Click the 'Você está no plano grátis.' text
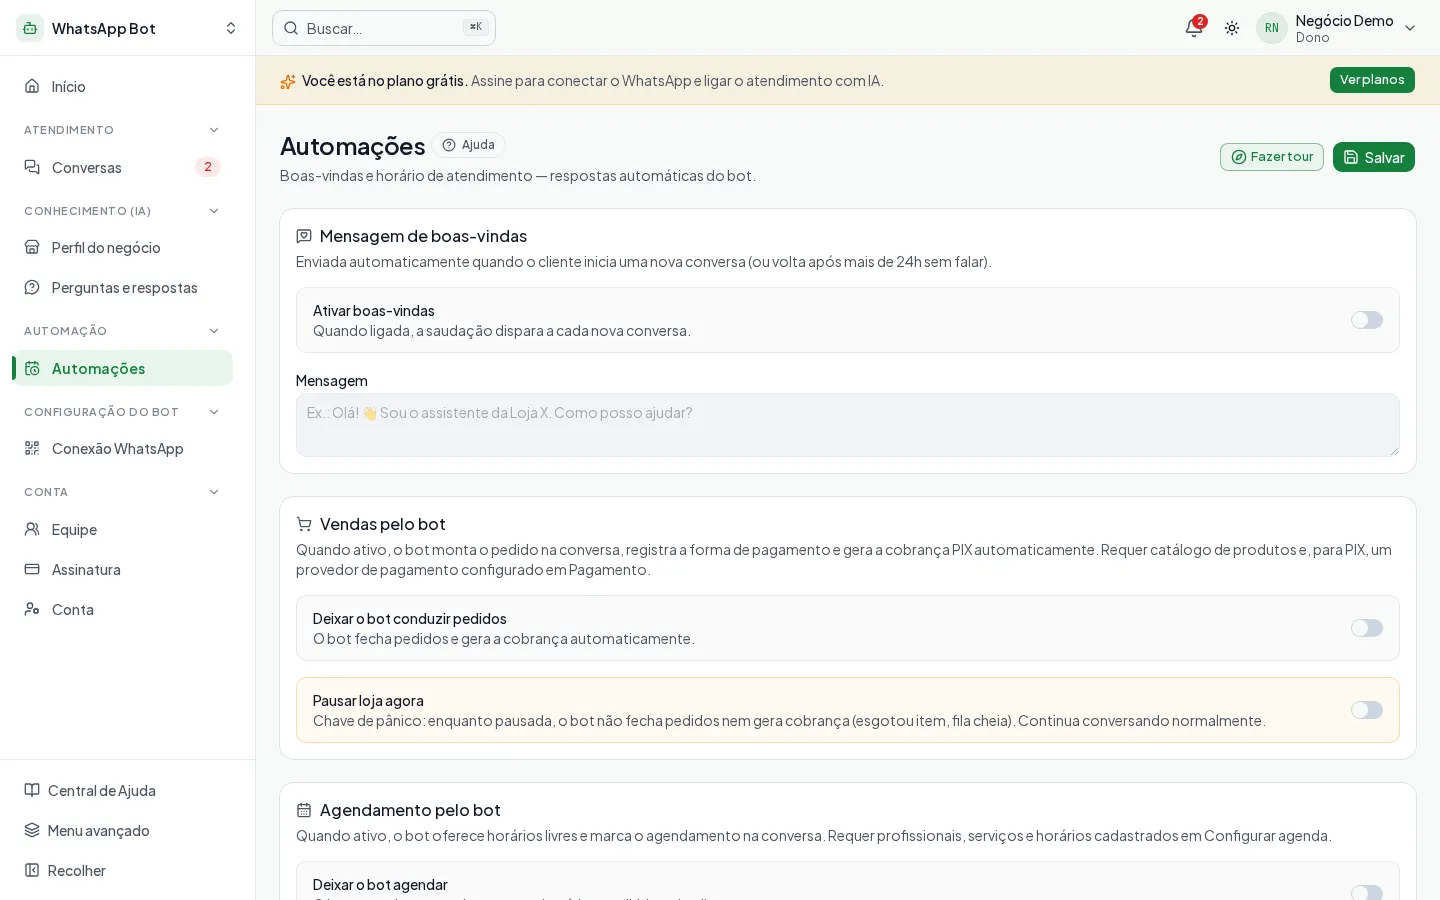The width and height of the screenshot is (1440, 900). tap(385, 81)
